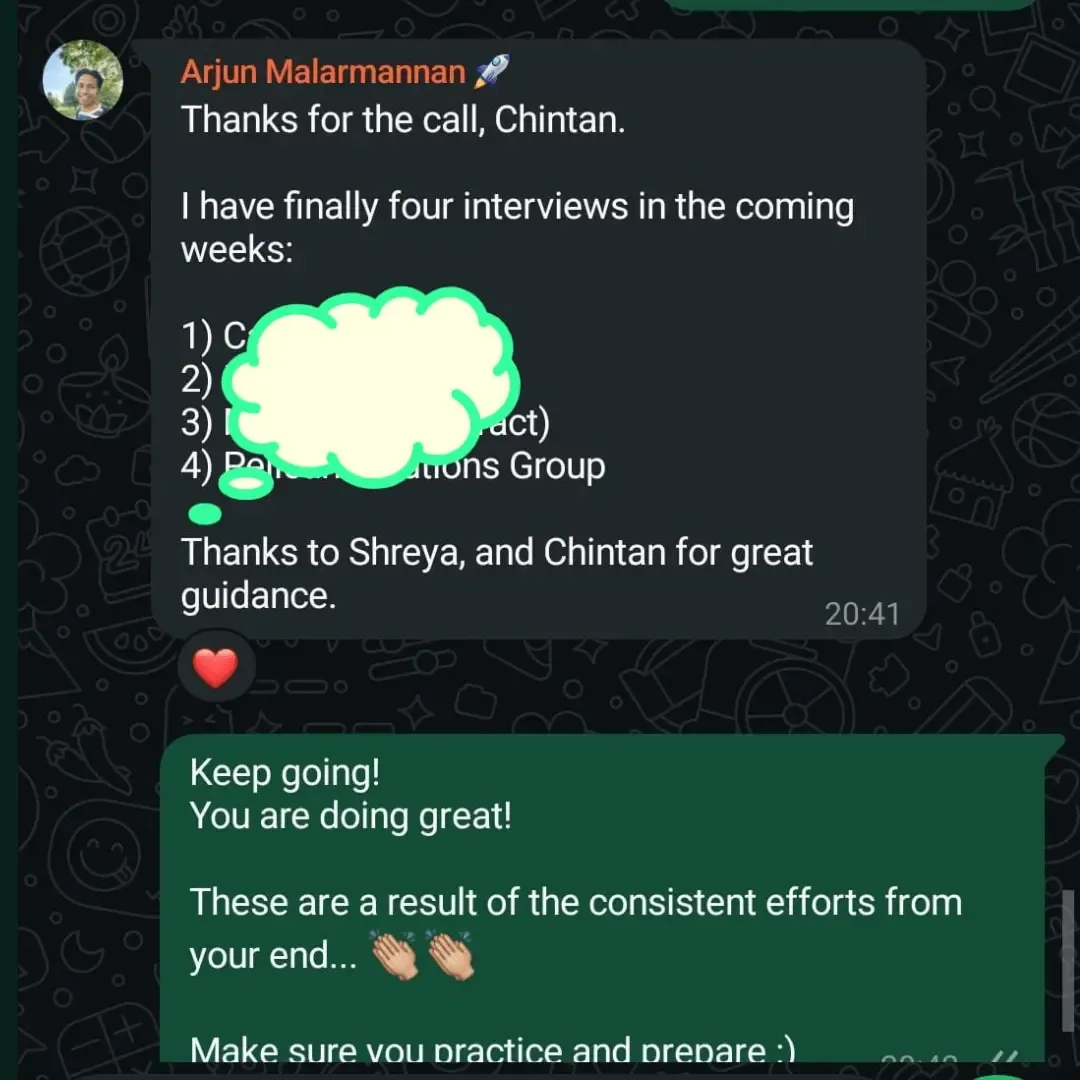Open Arjun Malarmannan's profile picture
Image resolution: width=1080 pixels, height=1080 pixels.
coord(83,80)
